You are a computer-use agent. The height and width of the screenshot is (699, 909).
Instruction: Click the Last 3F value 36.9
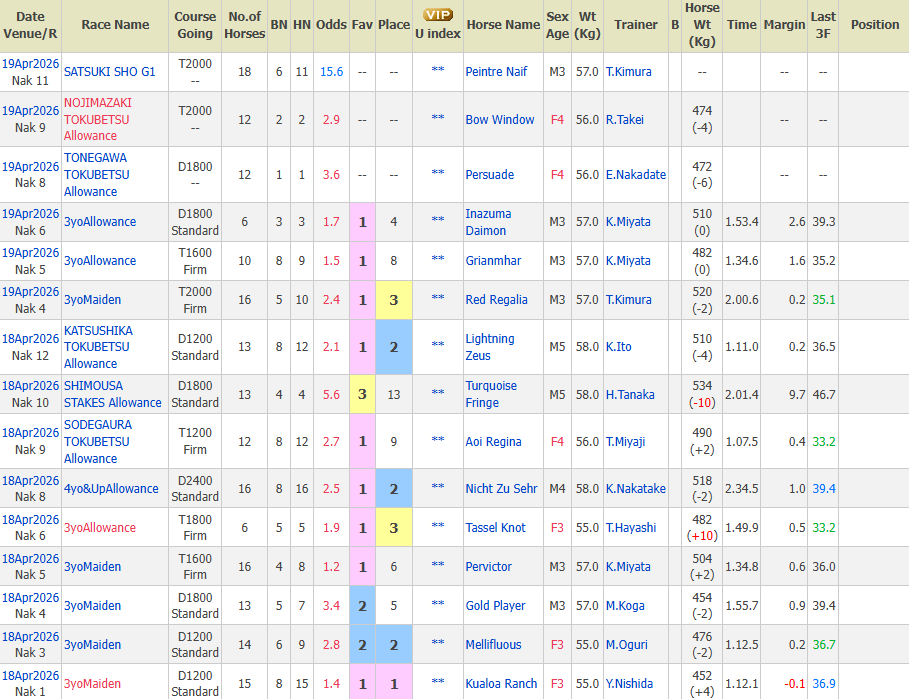coord(824,683)
